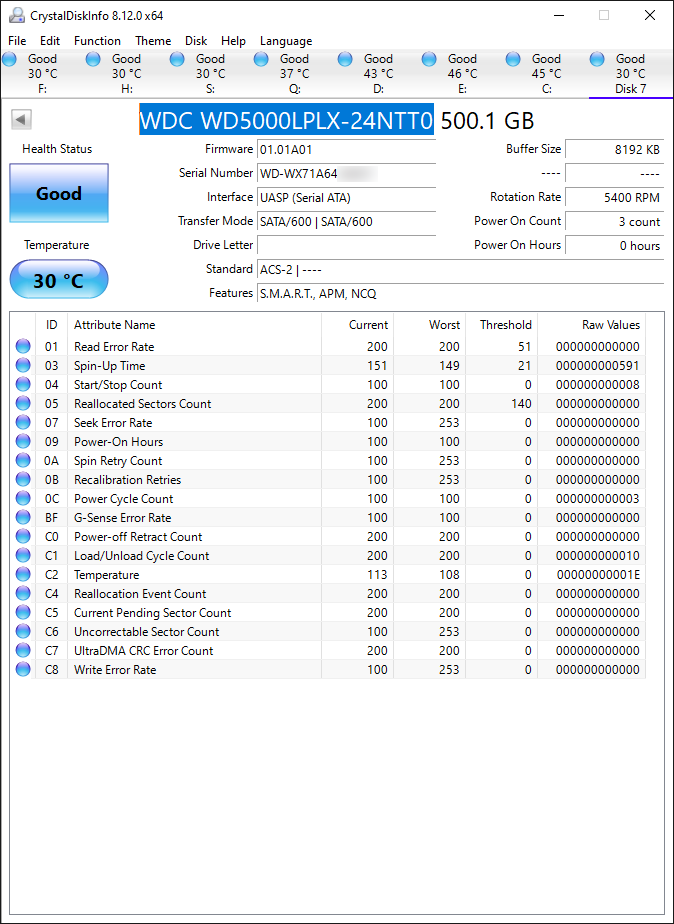
Task: Click the Firmware value field
Action: pyautogui.click(x=346, y=149)
